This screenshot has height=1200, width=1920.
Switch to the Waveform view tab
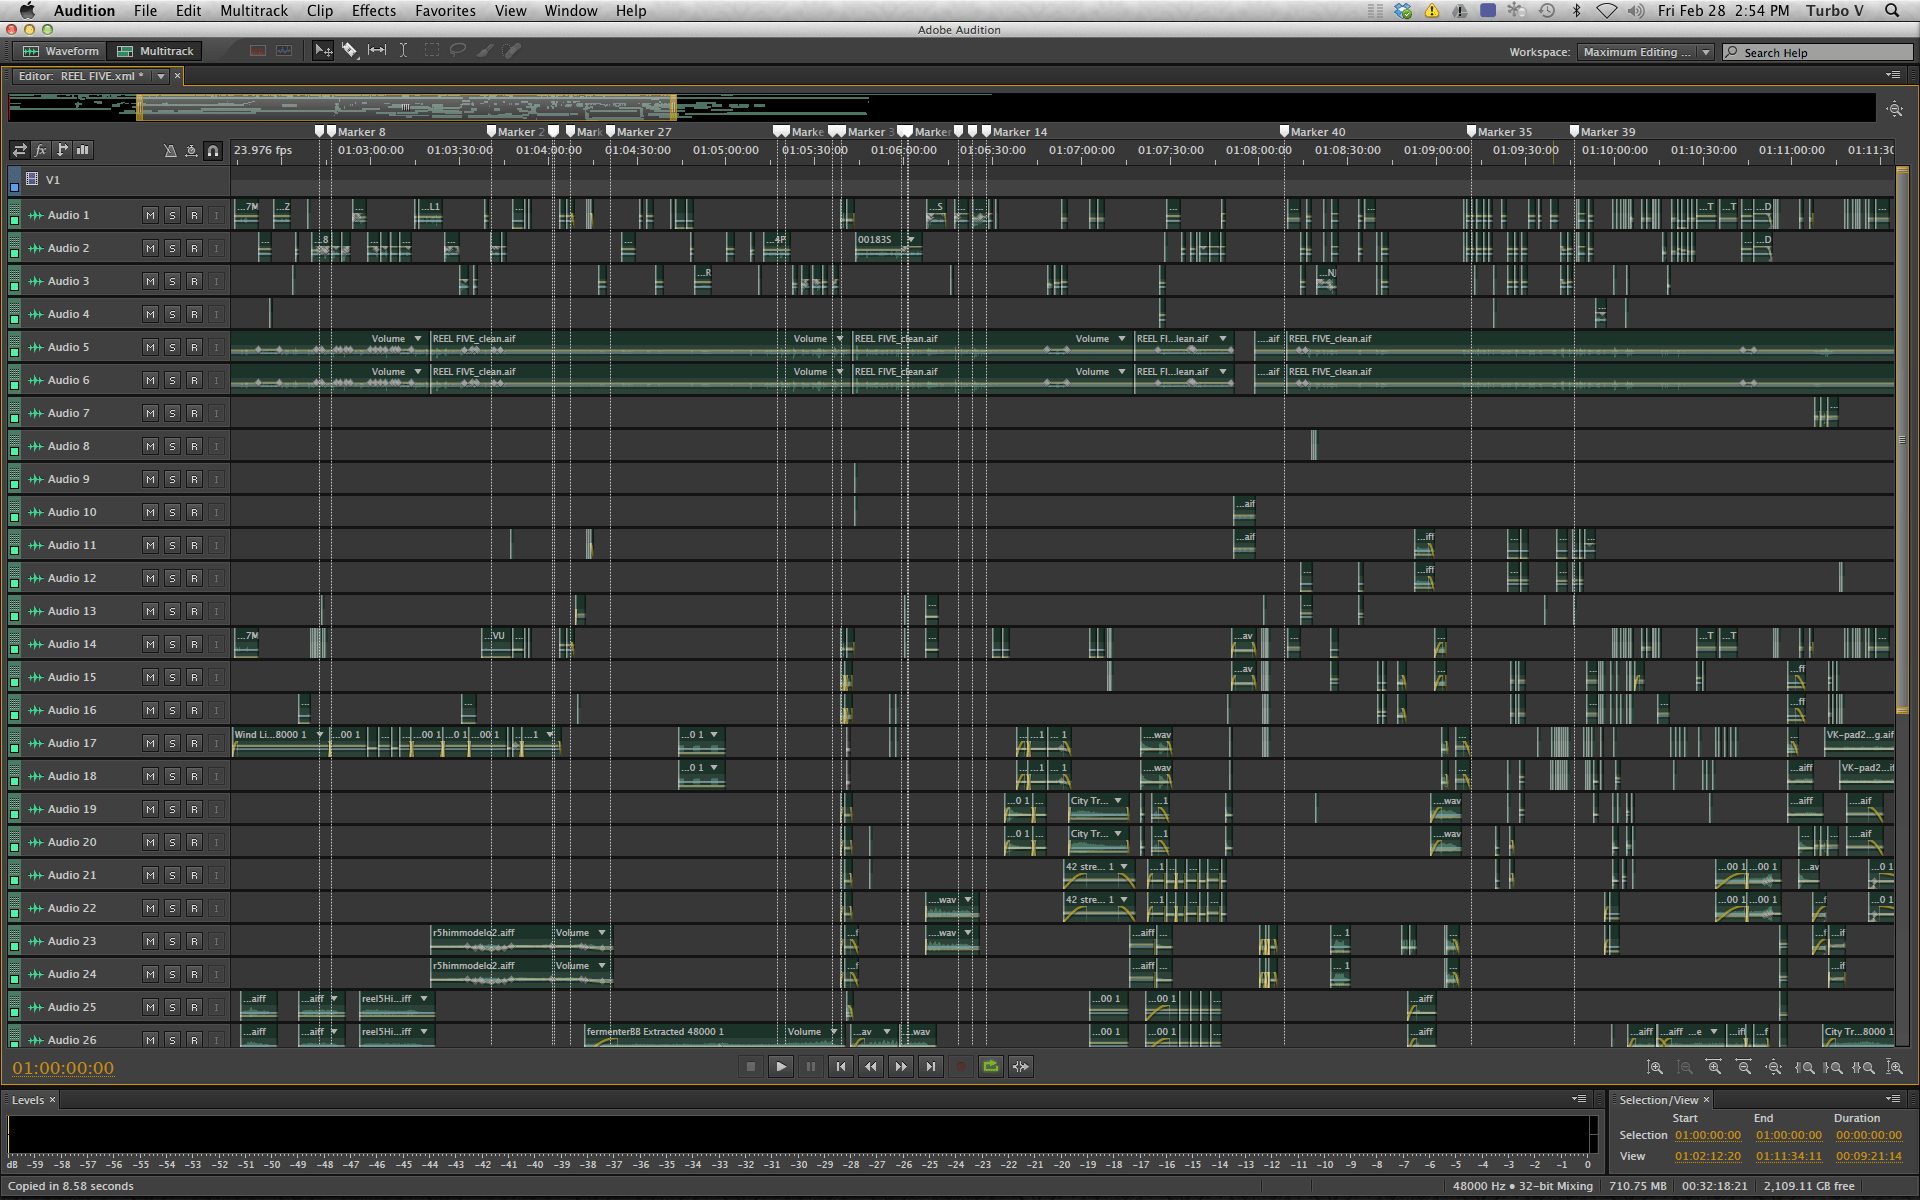tap(60, 50)
